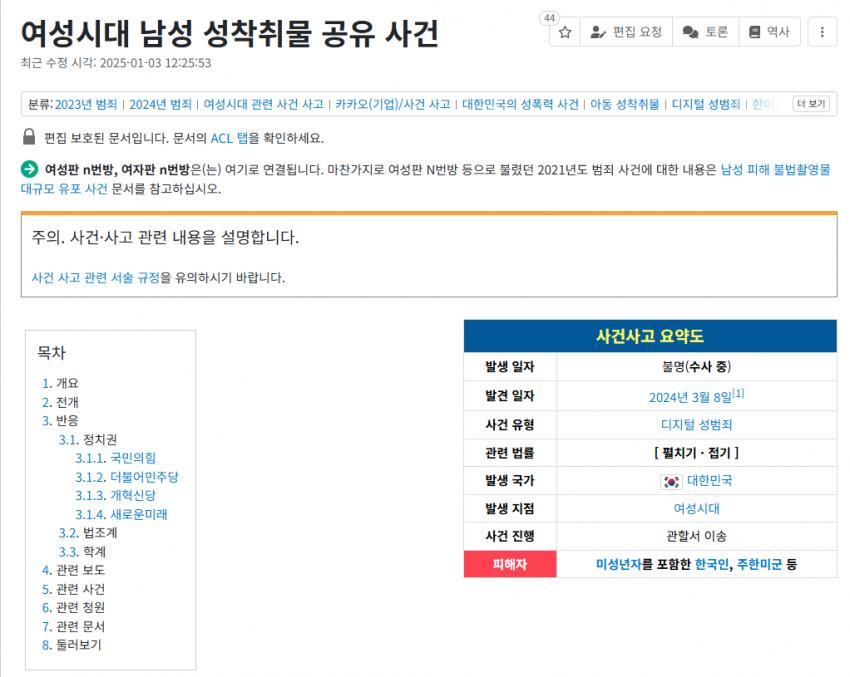Click the green redirect arrow icon
This screenshot has width=850, height=677.
click(x=31, y=171)
